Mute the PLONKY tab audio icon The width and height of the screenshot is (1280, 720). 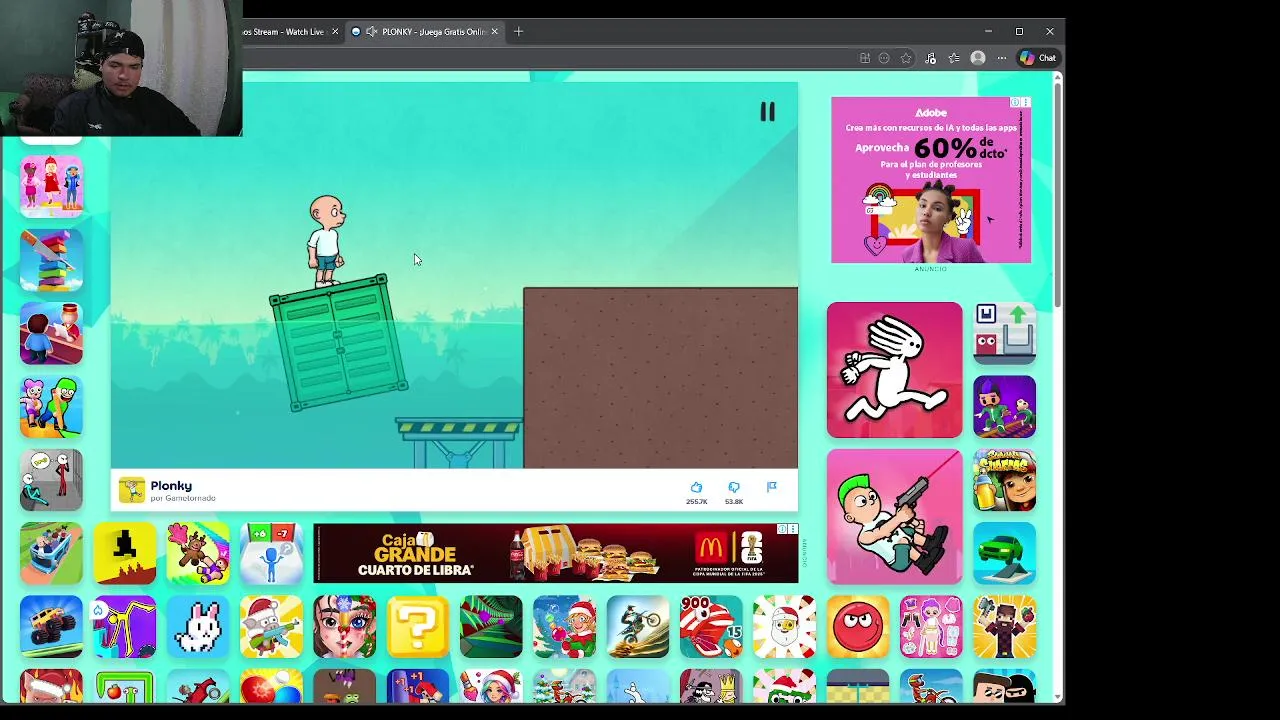pyautogui.click(x=372, y=32)
